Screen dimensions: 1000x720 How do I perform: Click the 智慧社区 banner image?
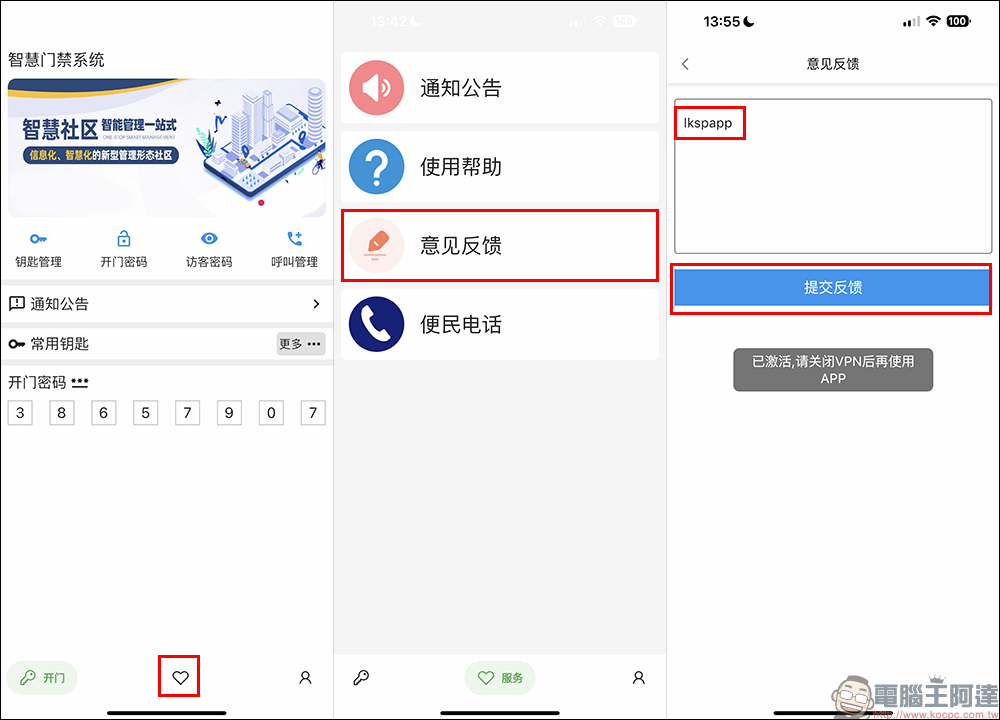click(x=166, y=148)
